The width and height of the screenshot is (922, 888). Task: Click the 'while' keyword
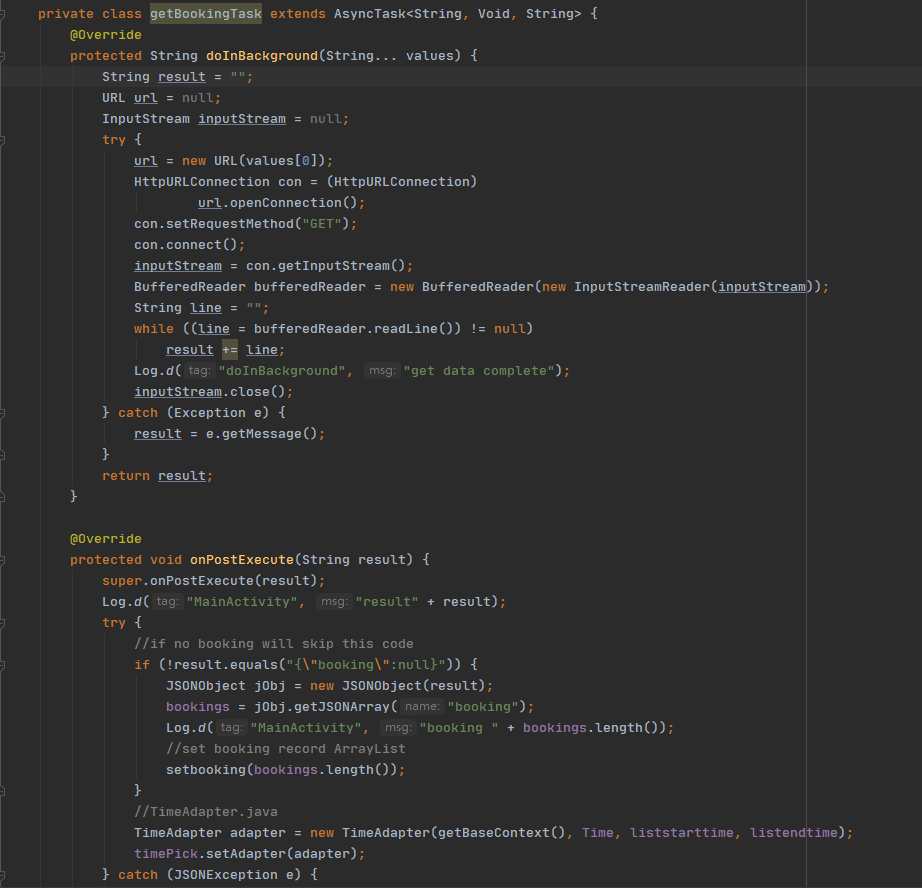153,329
